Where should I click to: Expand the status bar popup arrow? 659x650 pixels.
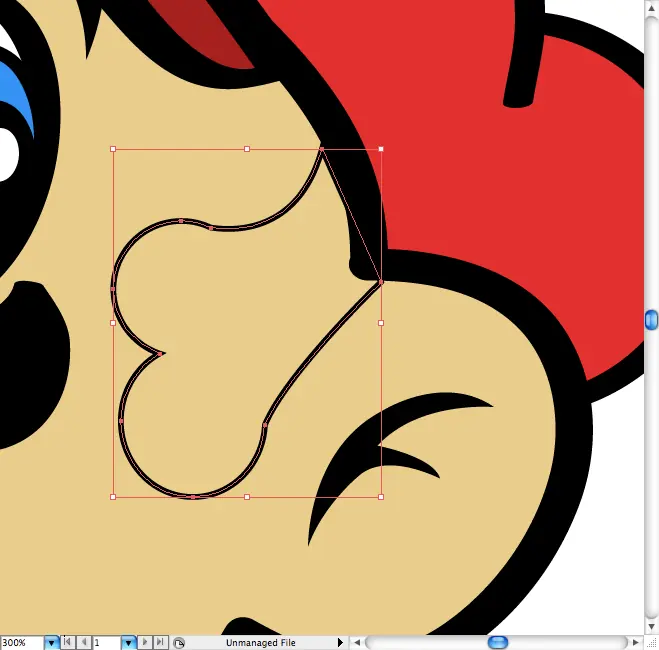coord(340,643)
